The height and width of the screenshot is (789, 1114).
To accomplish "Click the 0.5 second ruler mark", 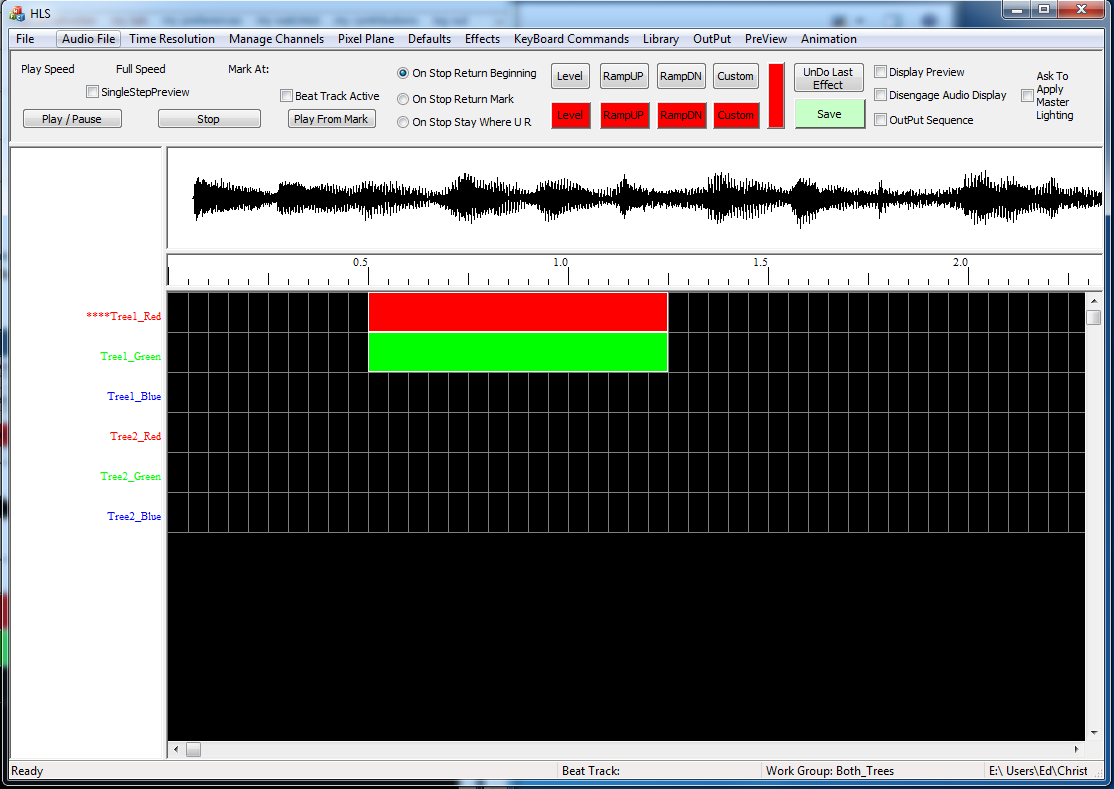I will click(x=361, y=263).
